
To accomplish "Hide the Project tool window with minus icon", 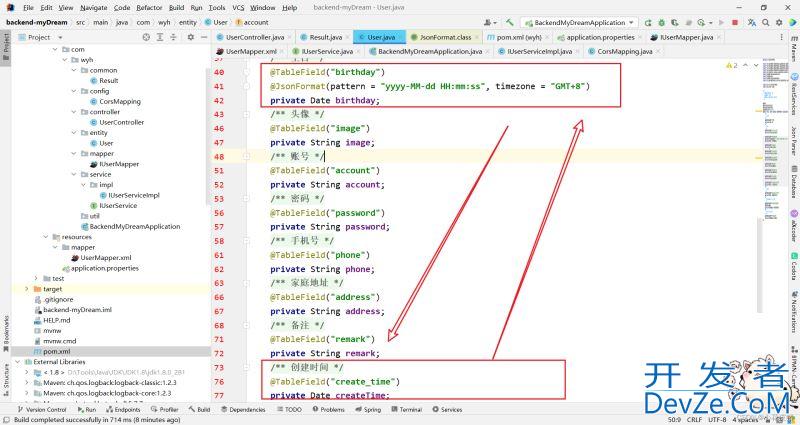I will [204, 37].
